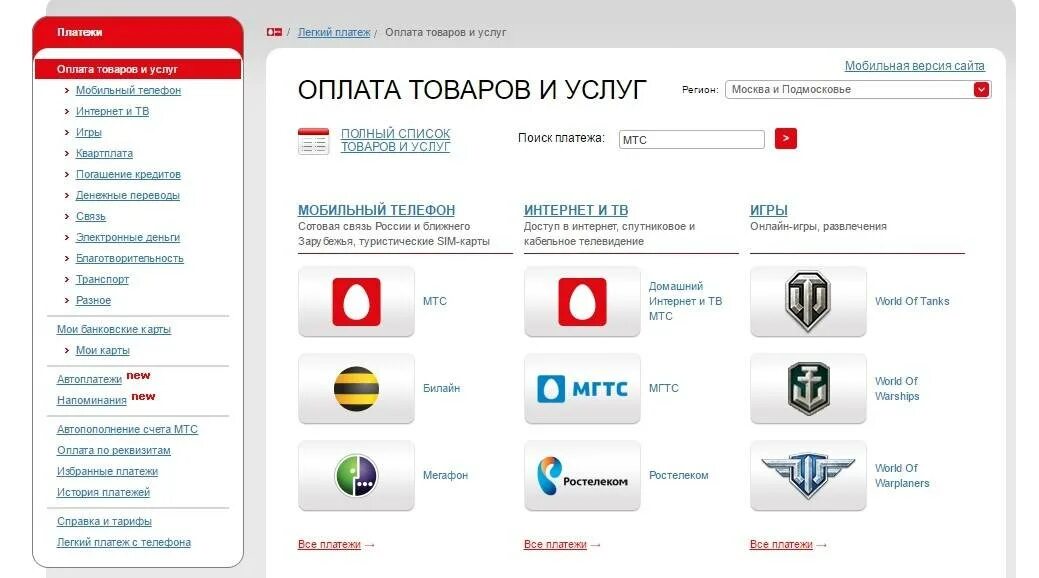This screenshot has height=578, width=1039.
Task: Open Денежные переводы in sidebar
Action: [x=127, y=195]
